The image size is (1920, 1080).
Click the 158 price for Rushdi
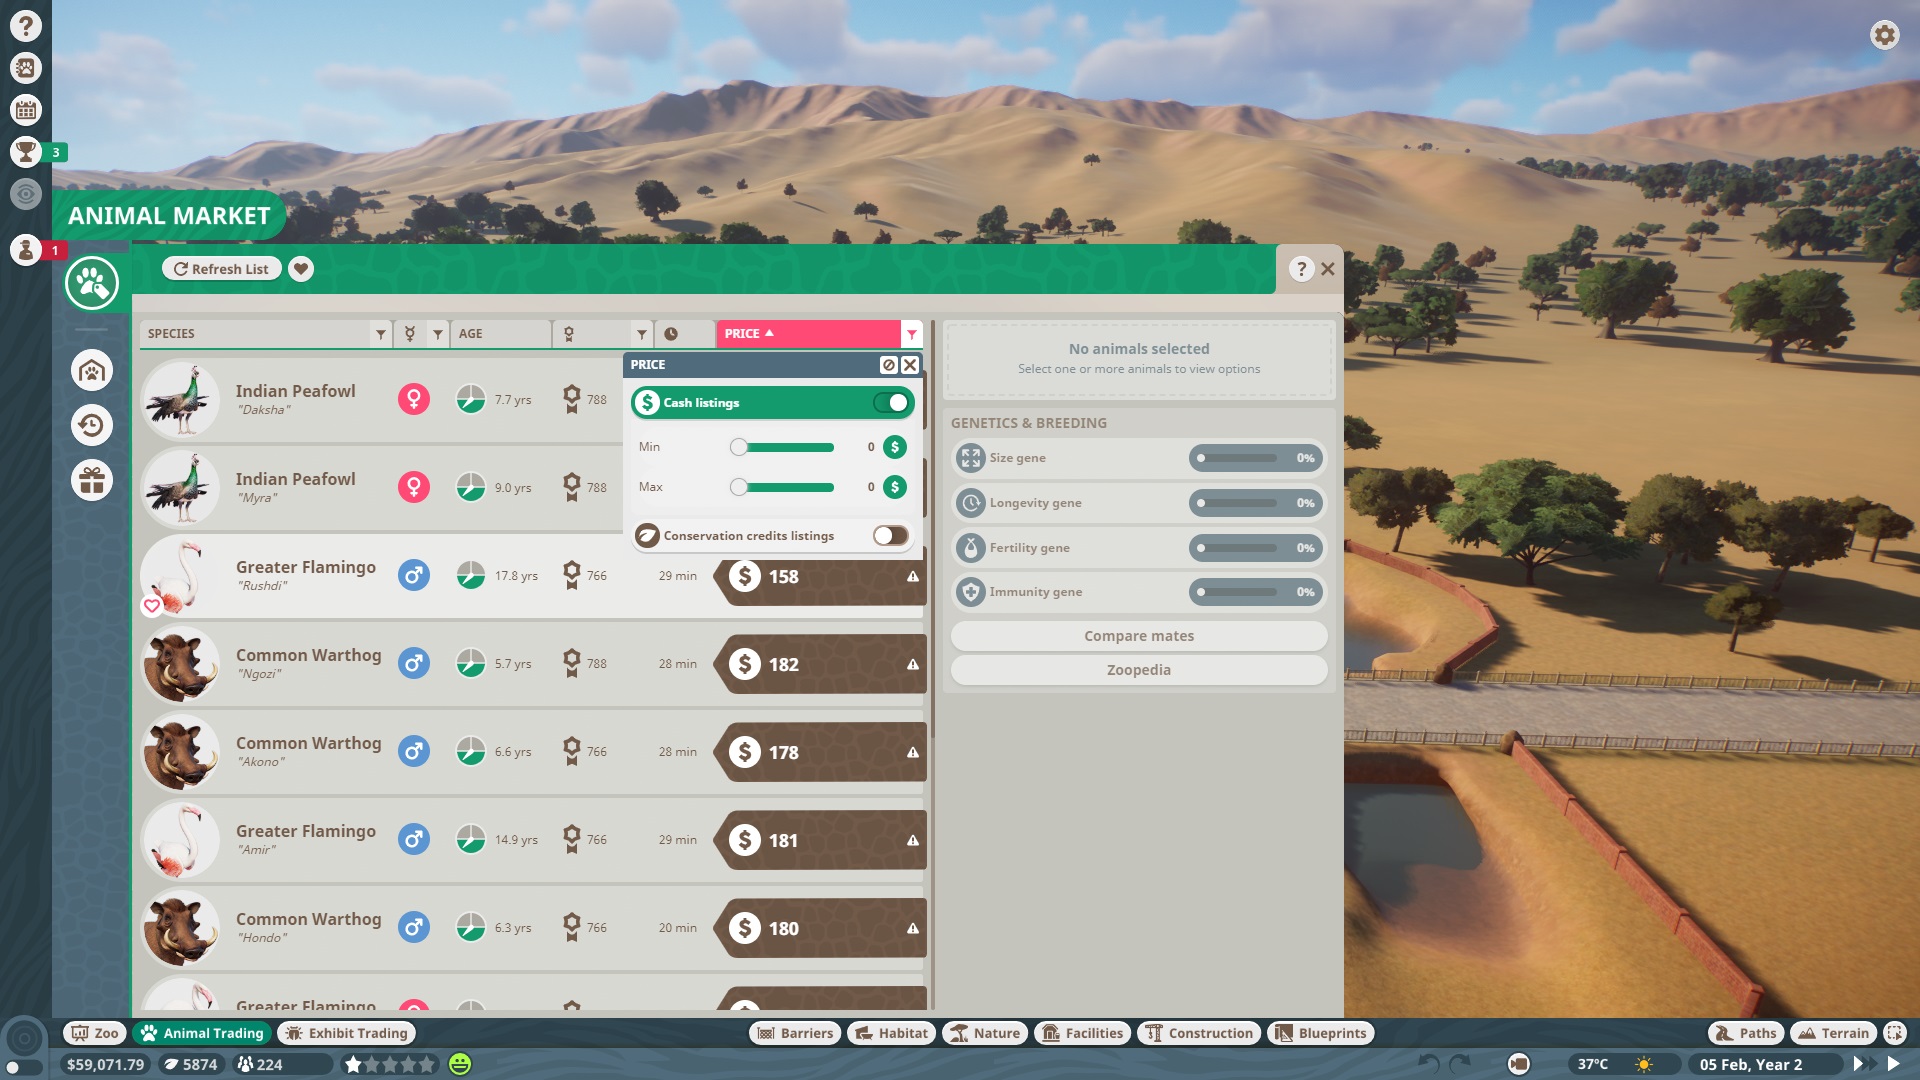[x=820, y=577]
